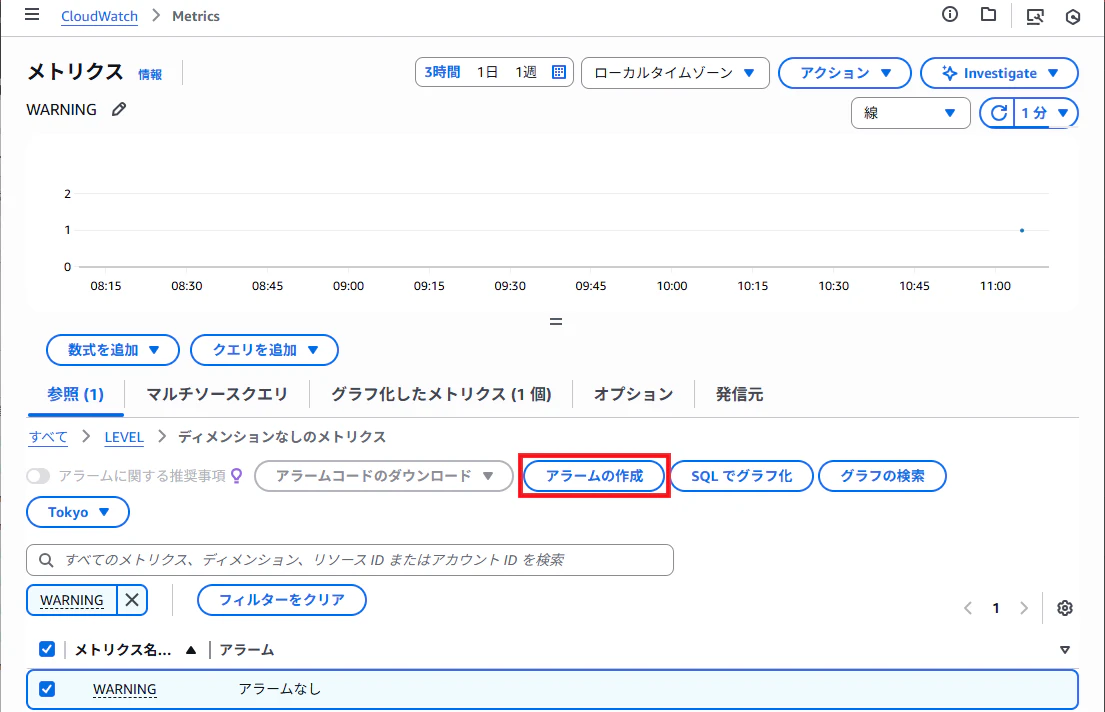Viewport: 1105px width, 712px height.
Task: Click フィルターをクリア button
Action: coord(282,600)
